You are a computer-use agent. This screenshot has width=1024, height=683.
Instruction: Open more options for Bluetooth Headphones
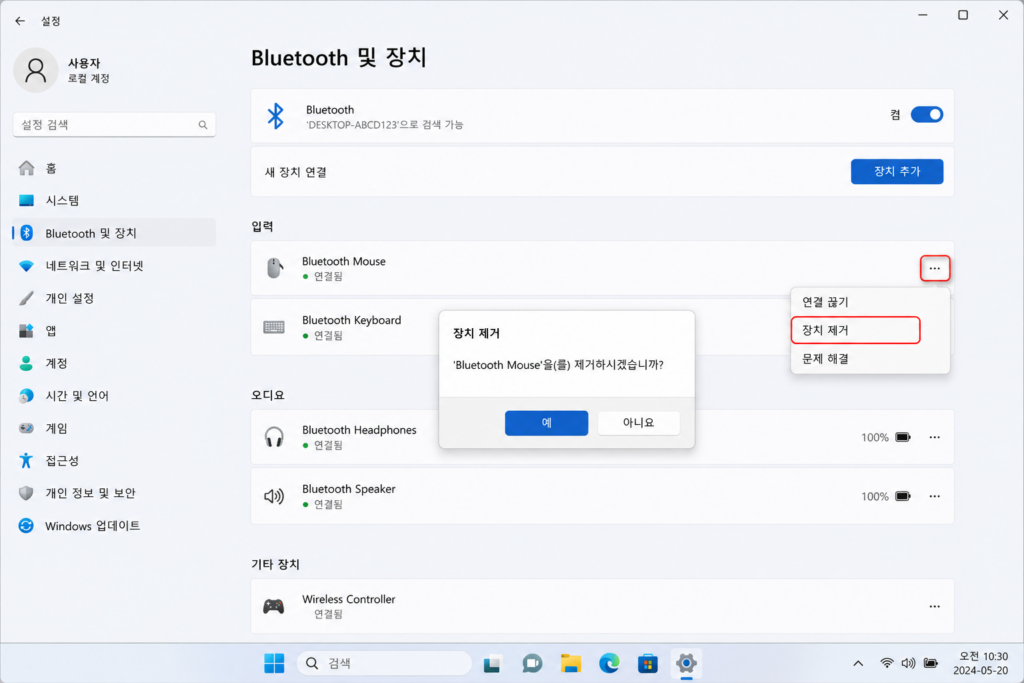(x=935, y=437)
